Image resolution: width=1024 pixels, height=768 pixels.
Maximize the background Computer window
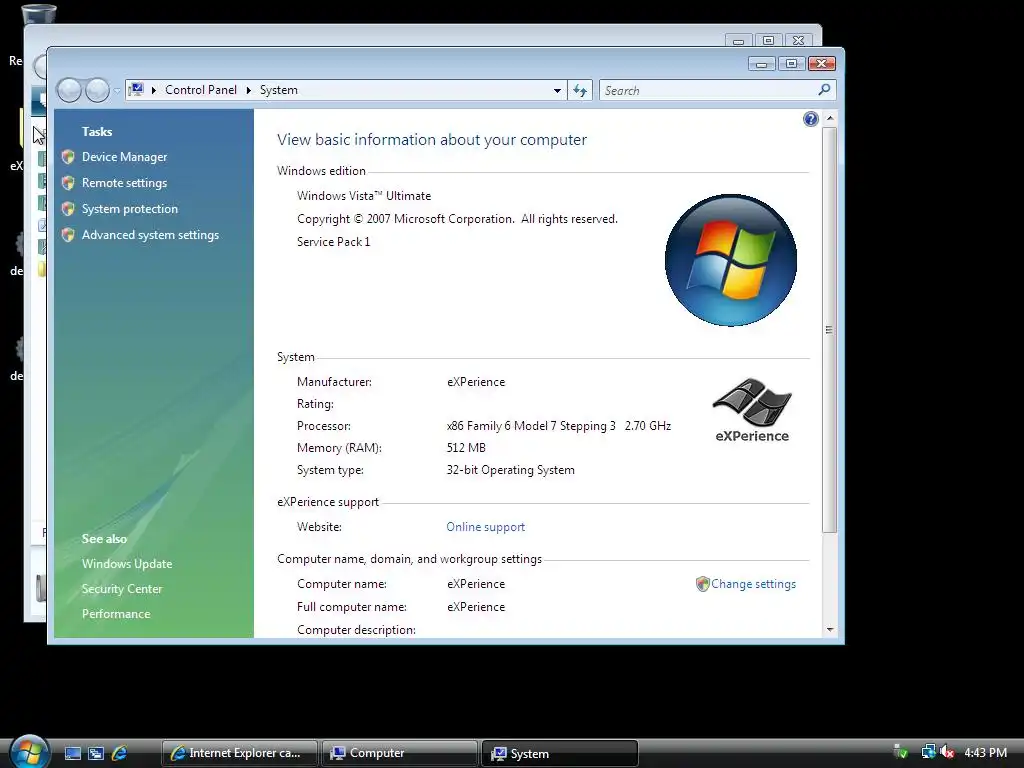[x=769, y=40]
